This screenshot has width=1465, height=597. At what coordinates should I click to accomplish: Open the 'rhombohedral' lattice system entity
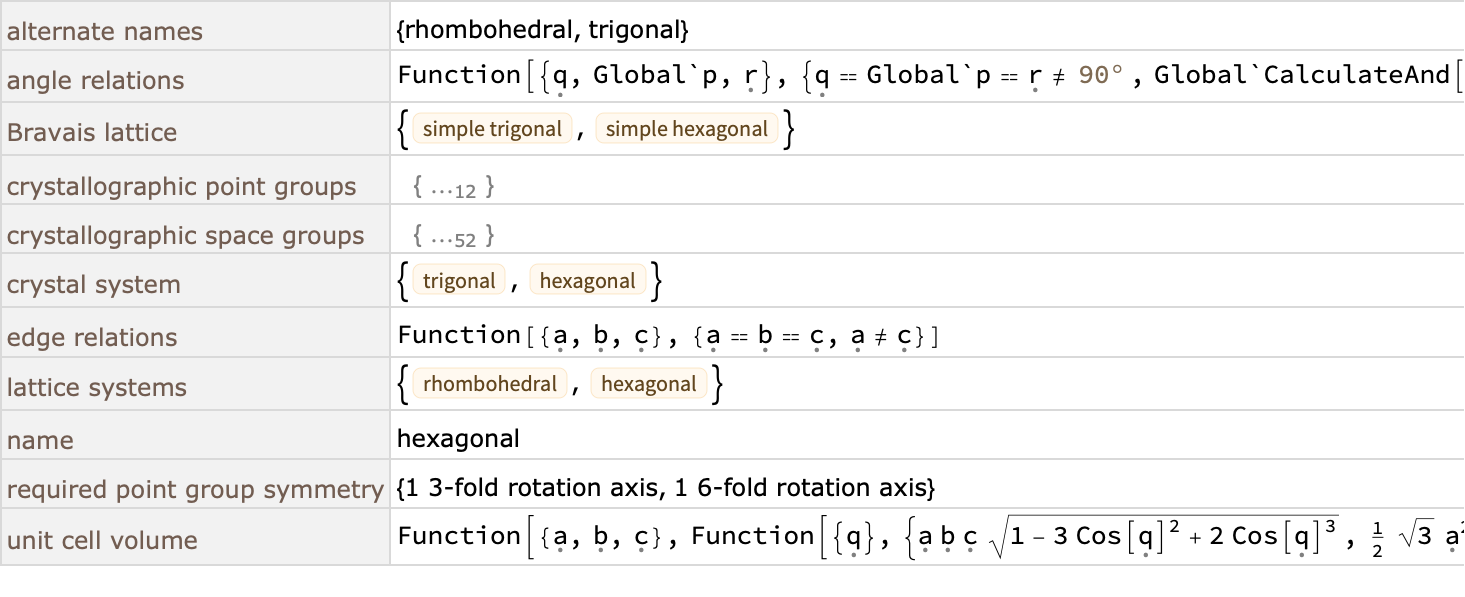[490, 384]
